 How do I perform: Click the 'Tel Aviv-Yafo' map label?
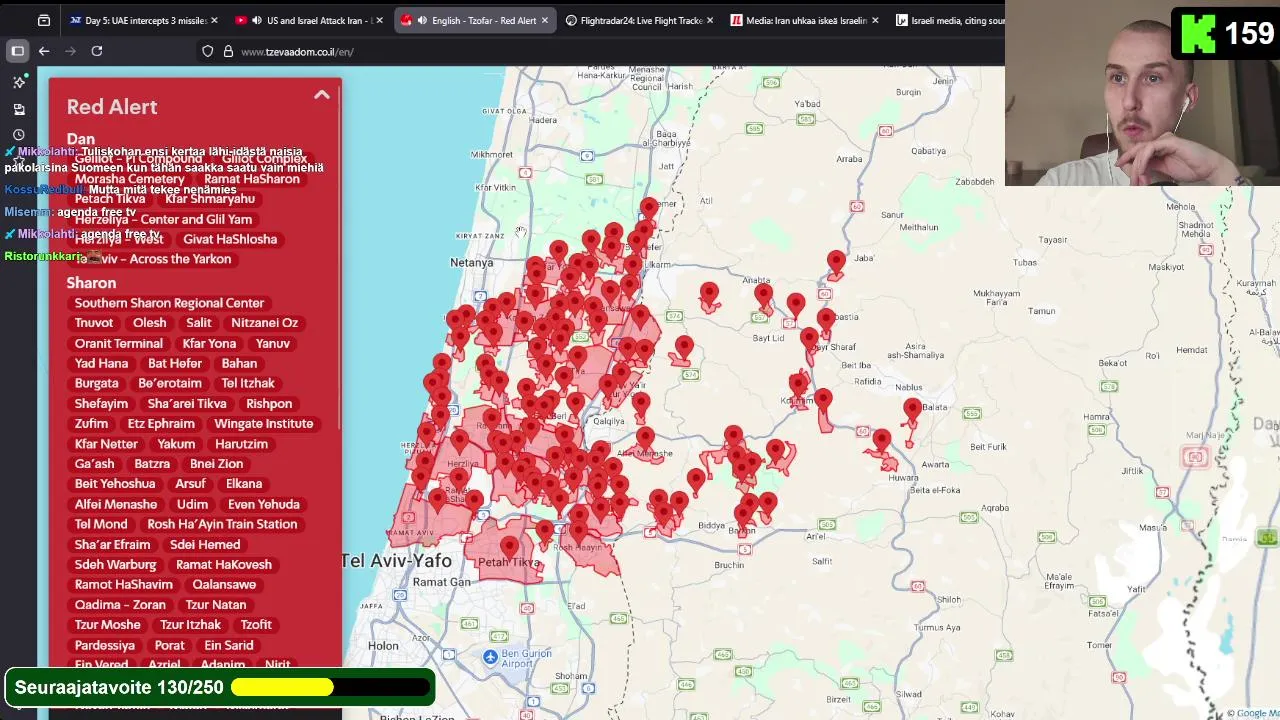point(396,561)
